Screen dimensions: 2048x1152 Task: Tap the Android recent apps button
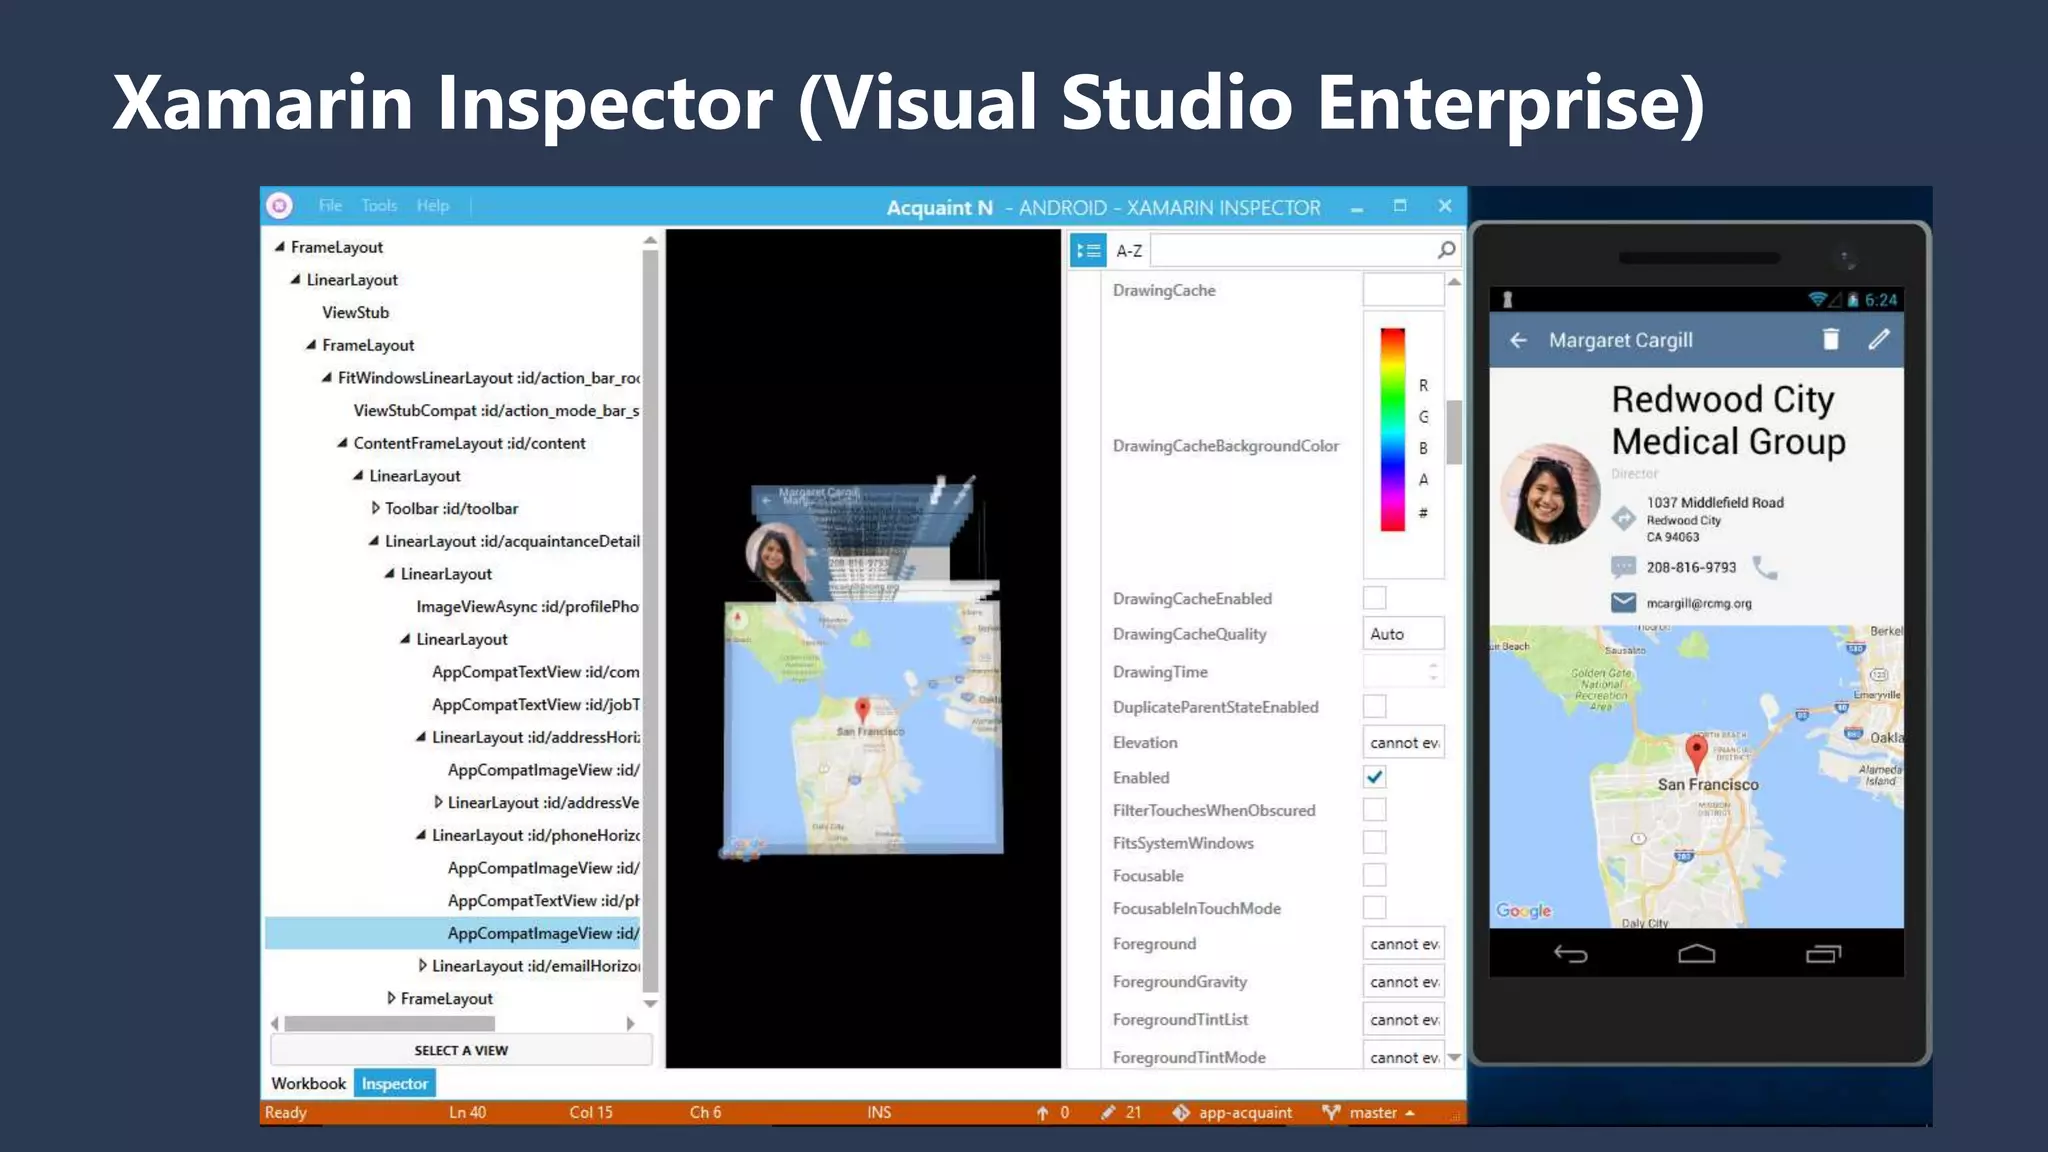pos(1823,954)
